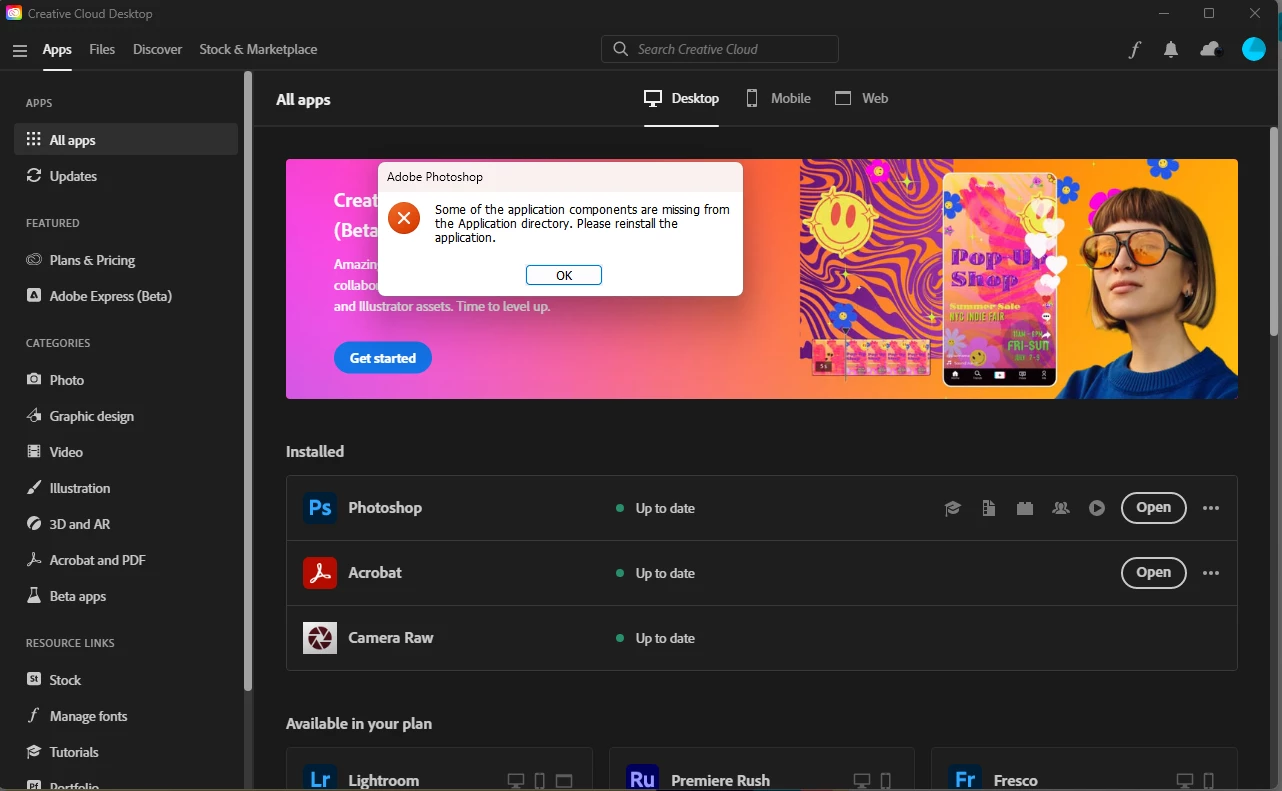This screenshot has width=1282, height=791.
Task: Switch to the Files tab
Action: tap(102, 49)
